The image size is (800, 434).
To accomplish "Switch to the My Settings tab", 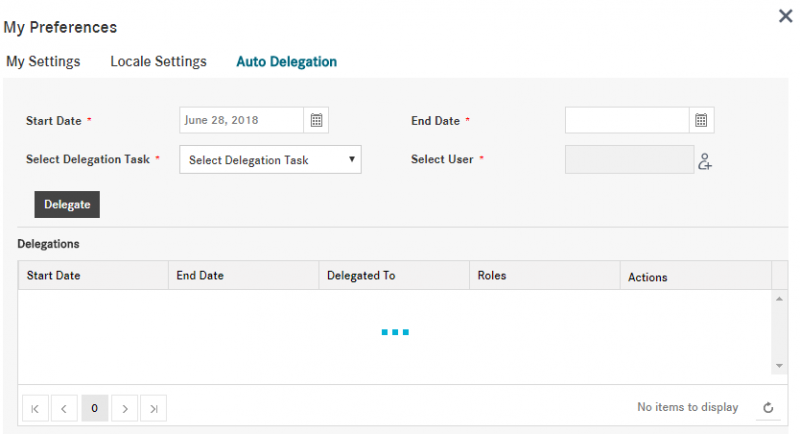I will pyautogui.click(x=43, y=62).
